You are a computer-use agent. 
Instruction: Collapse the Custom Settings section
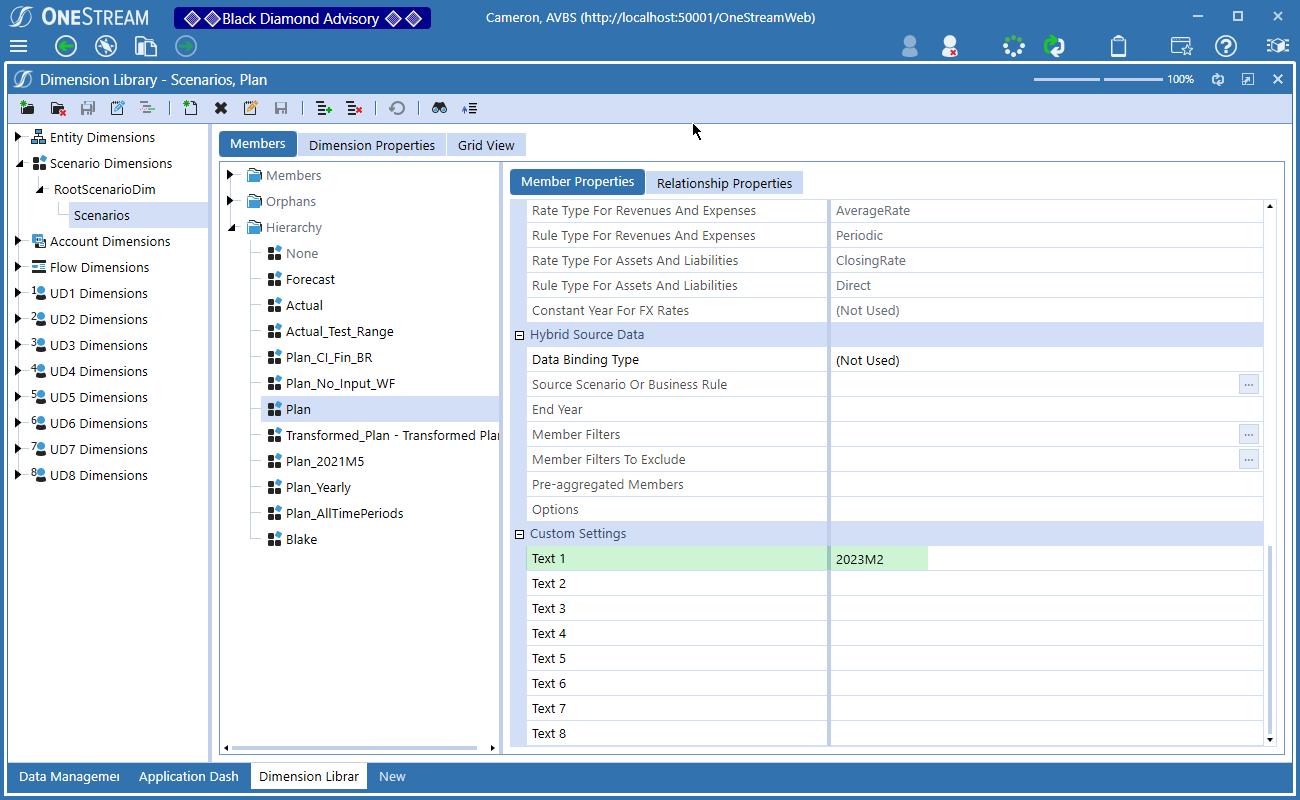(x=519, y=534)
